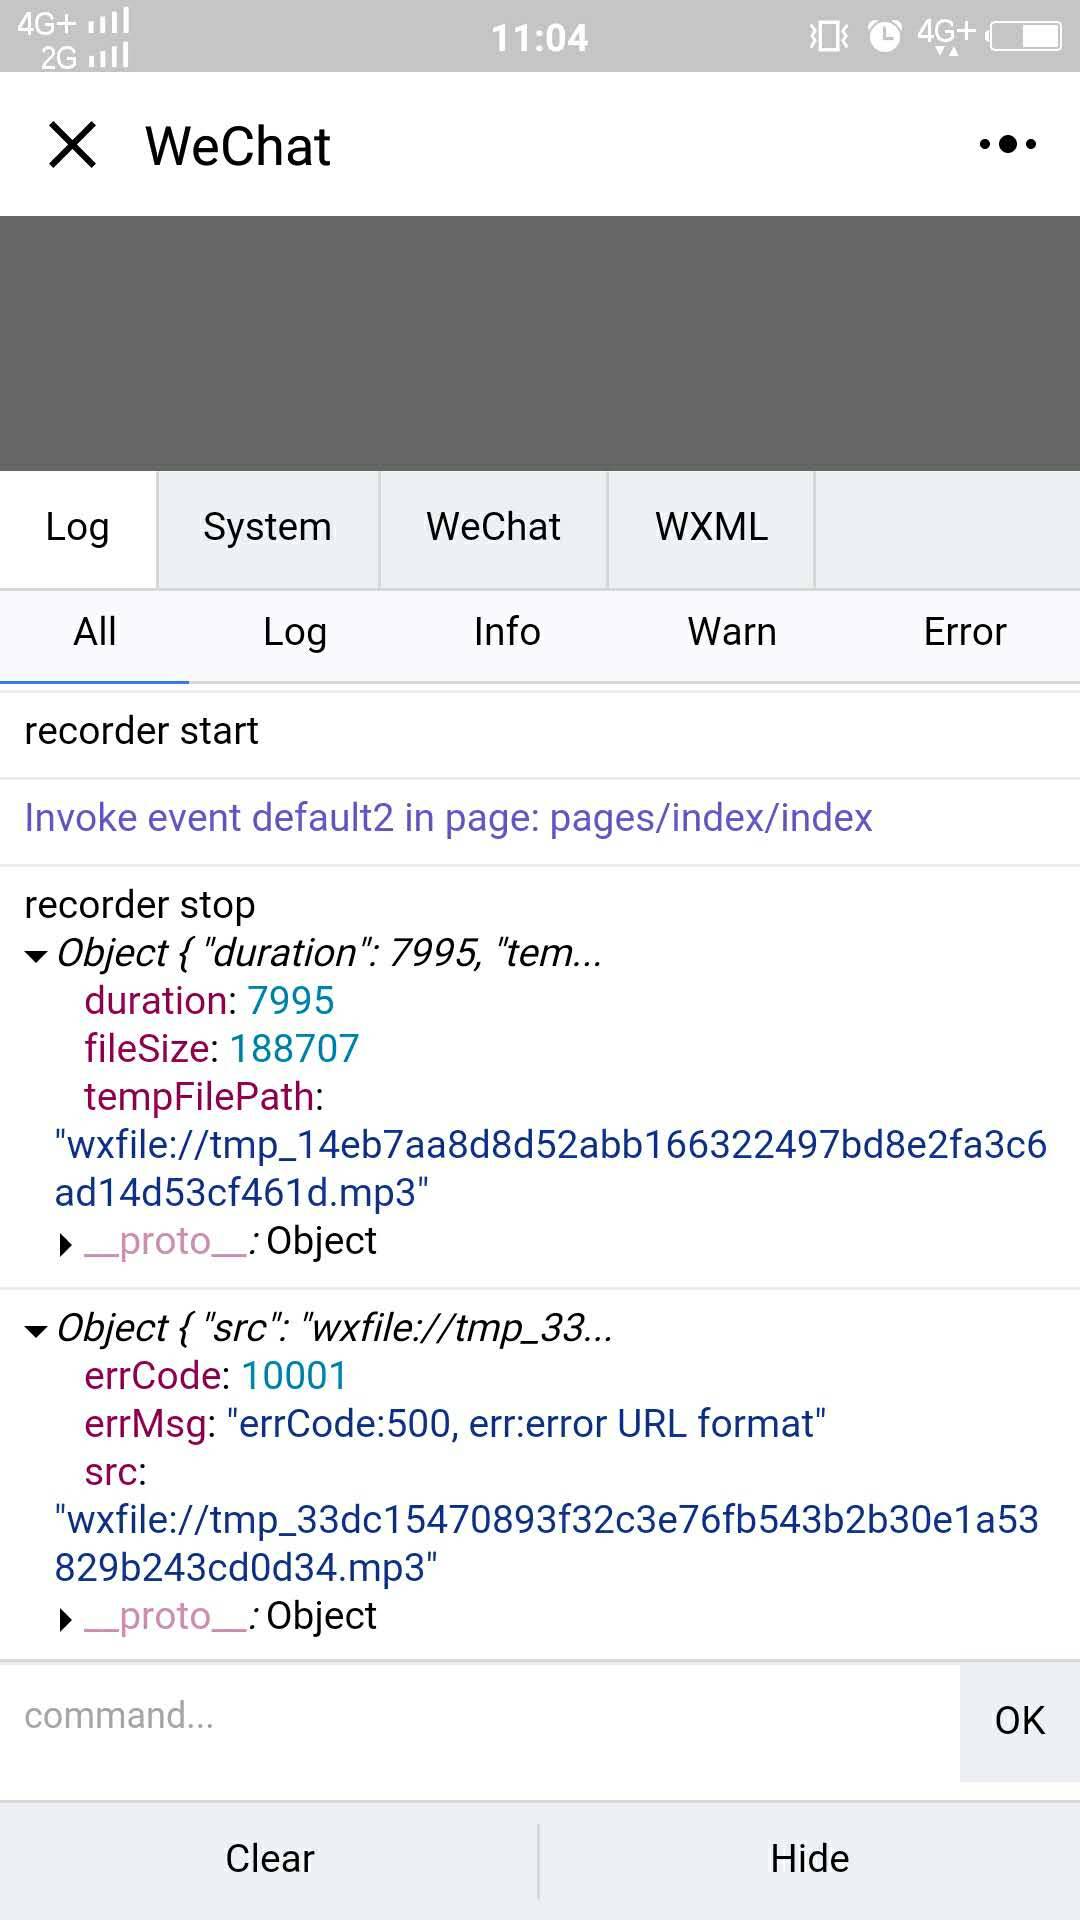Clear the console log output
The height and width of the screenshot is (1920, 1080).
[x=269, y=1859]
